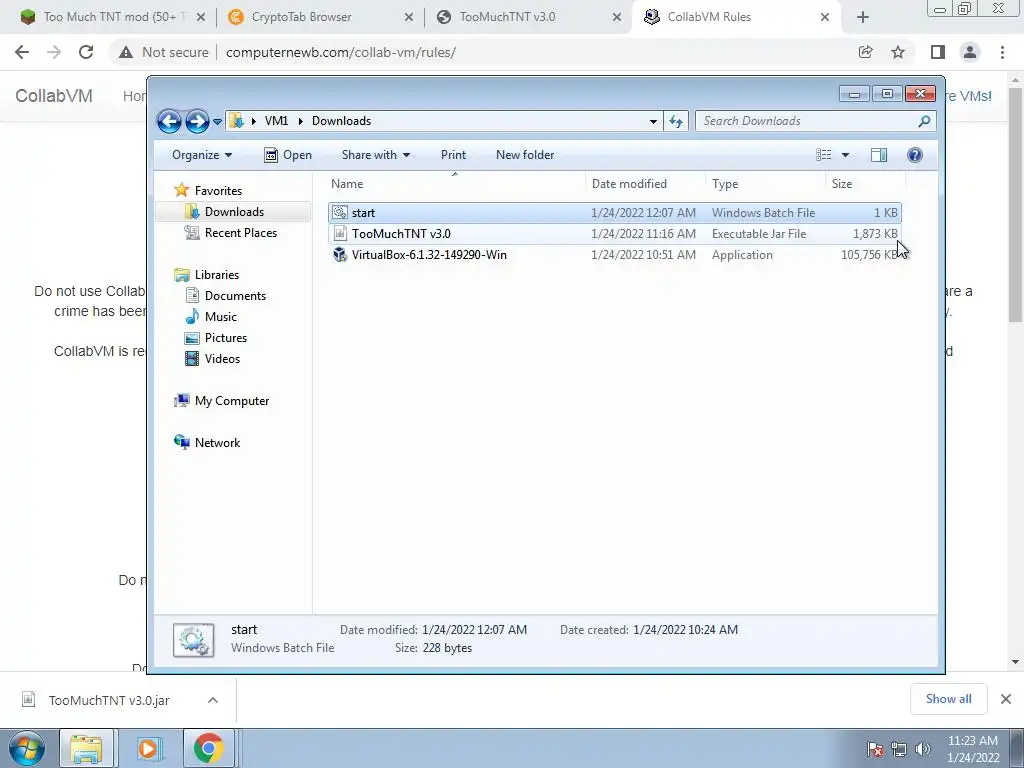The image size is (1024, 768).
Task: Select Downloads in navigation pane
Action: click(x=234, y=212)
